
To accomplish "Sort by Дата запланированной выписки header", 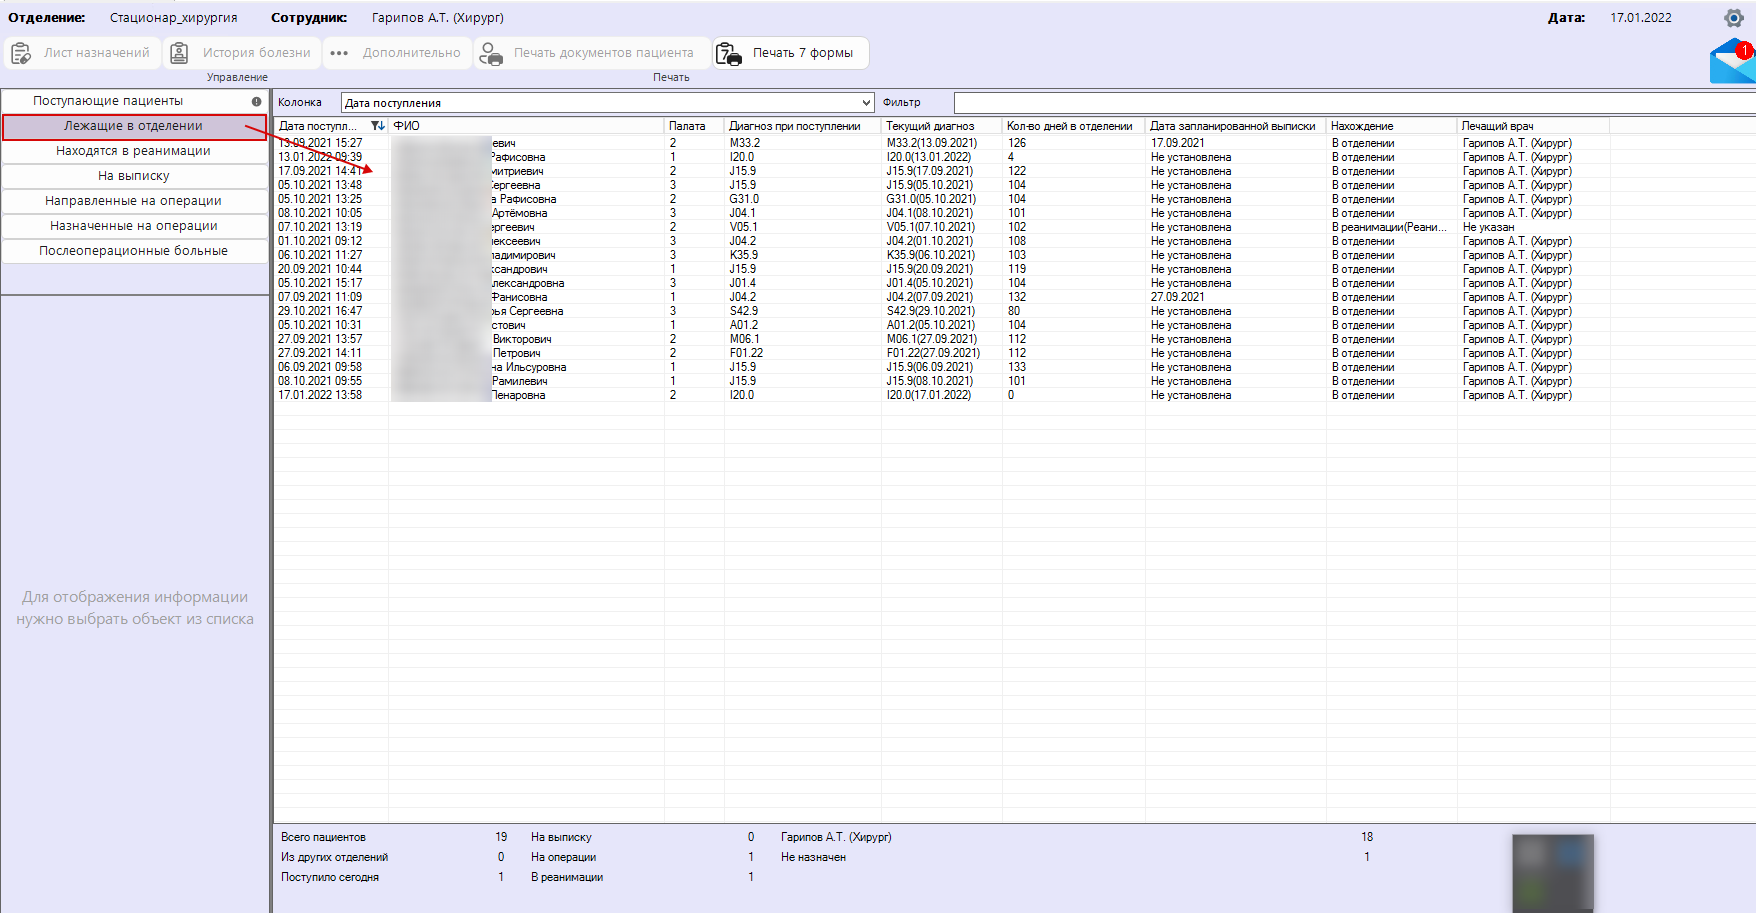I will coord(1236,126).
